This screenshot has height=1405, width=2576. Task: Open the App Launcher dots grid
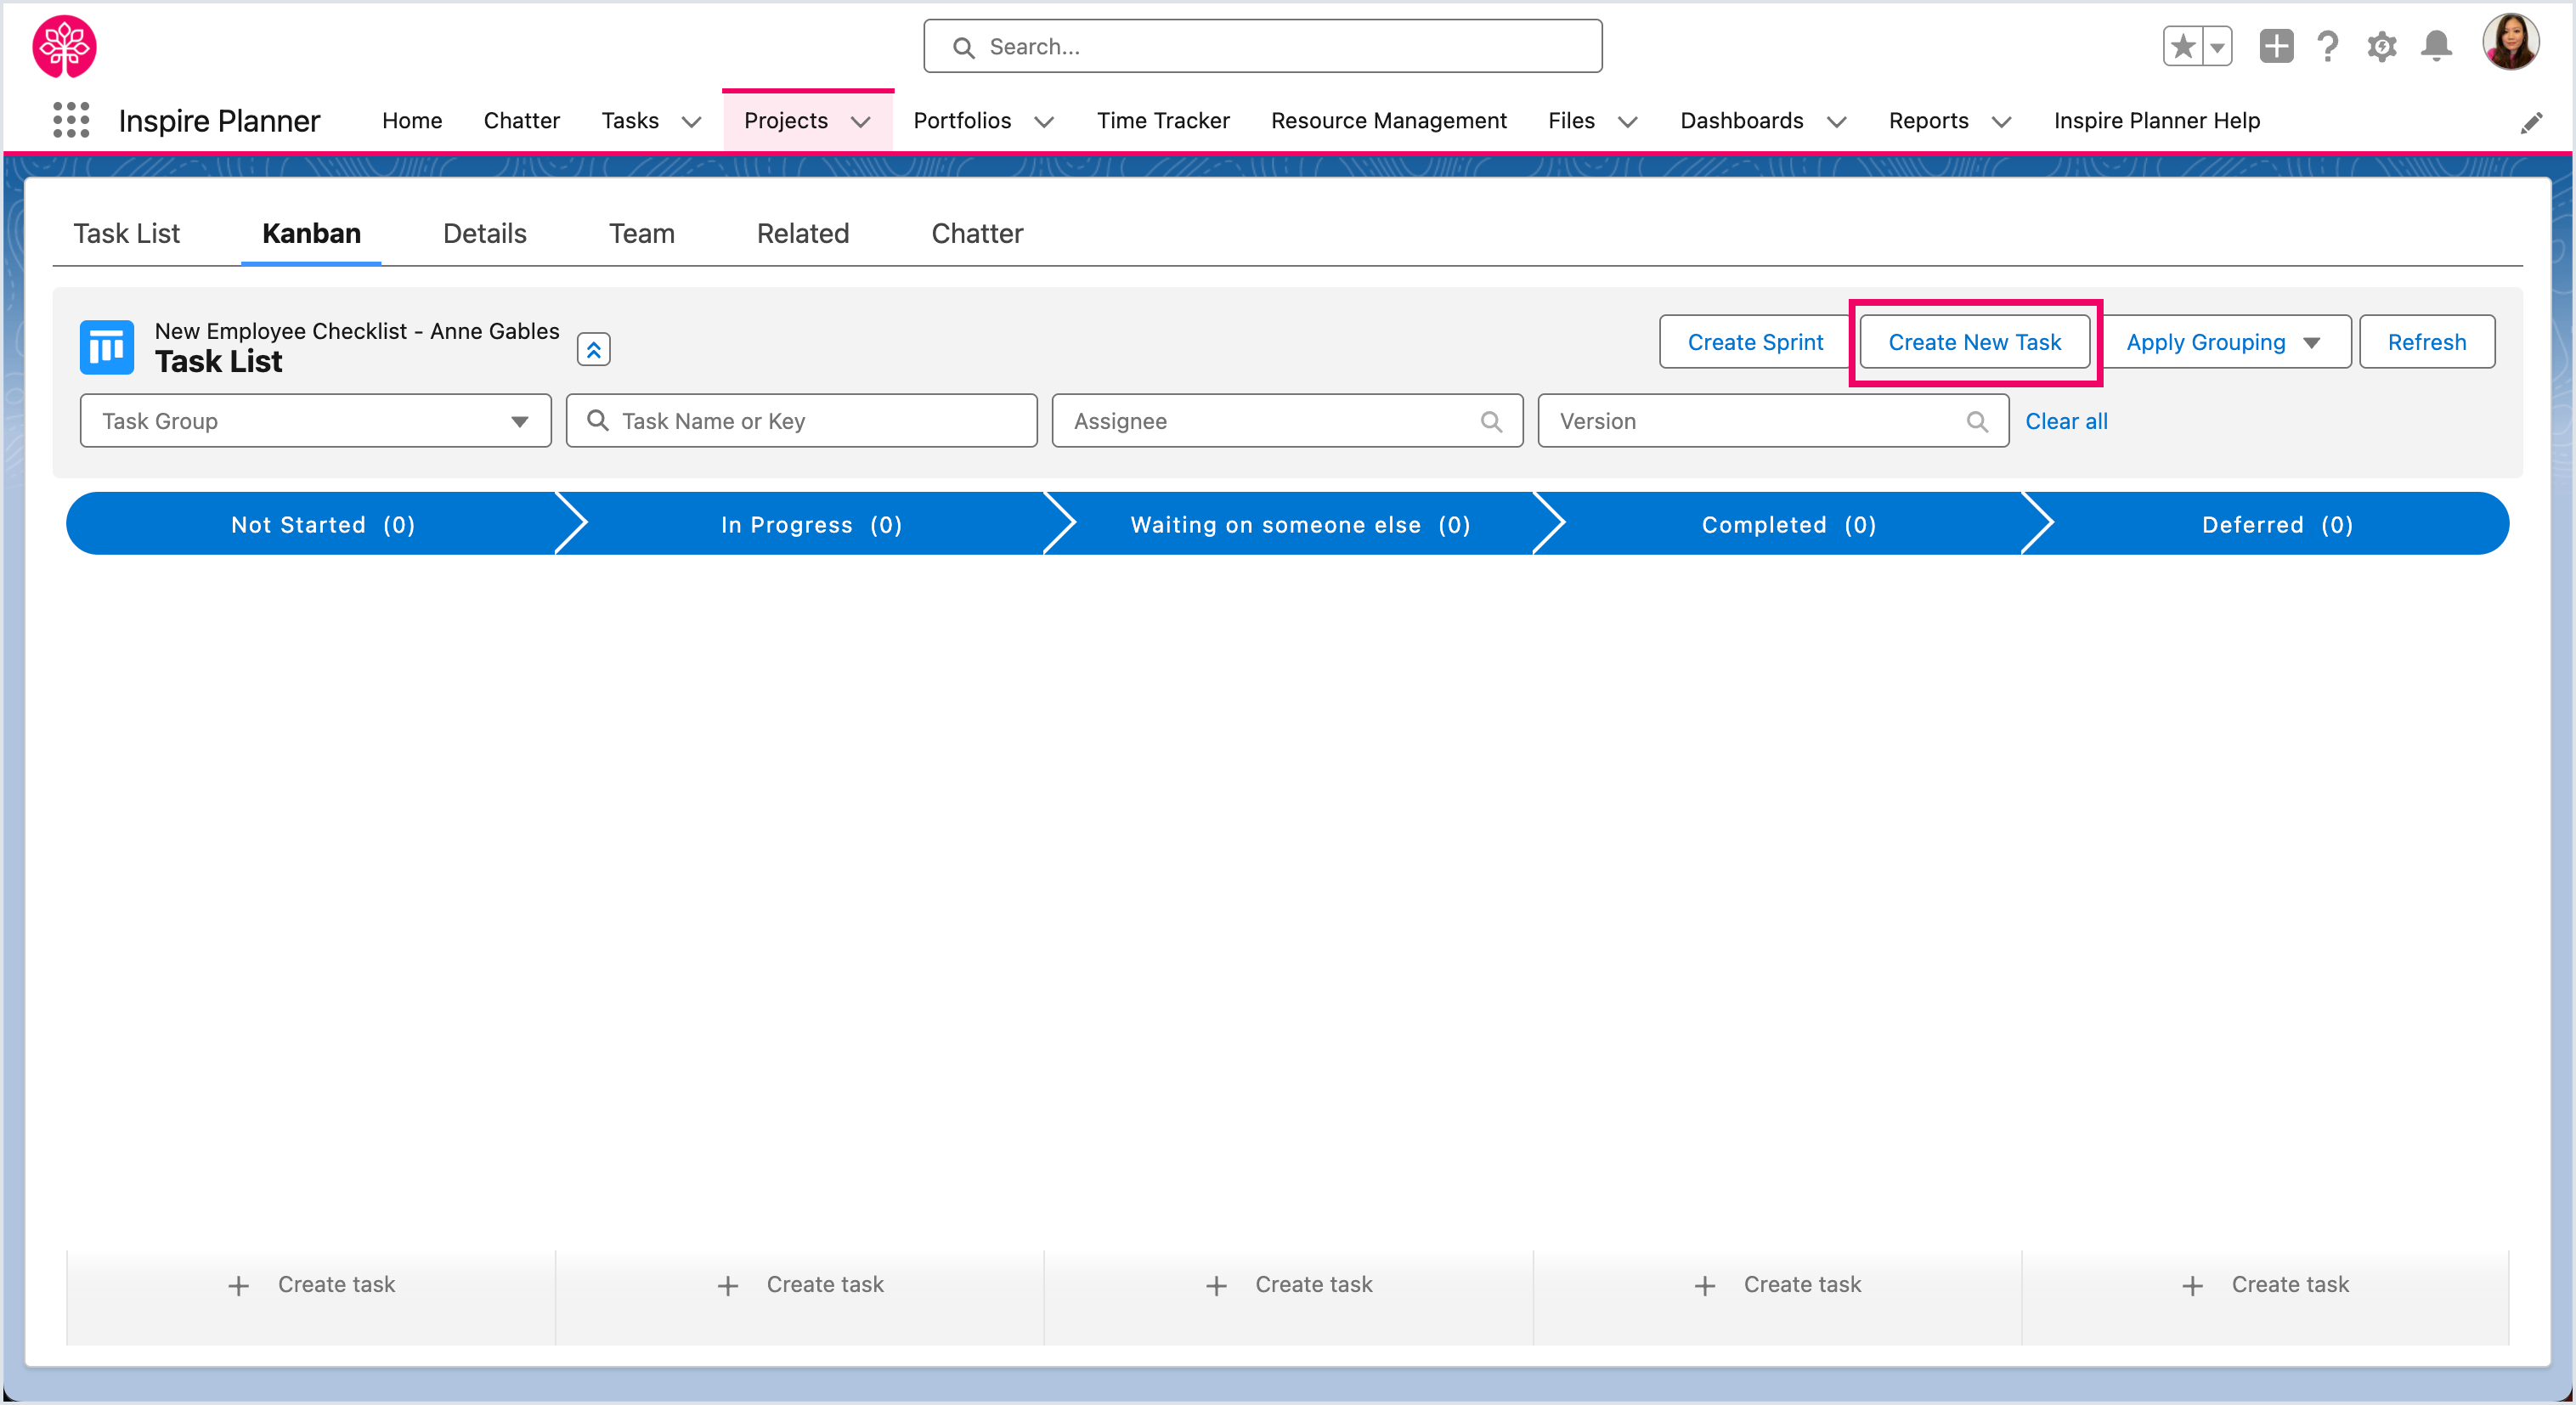pyautogui.click(x=71, y=120)
